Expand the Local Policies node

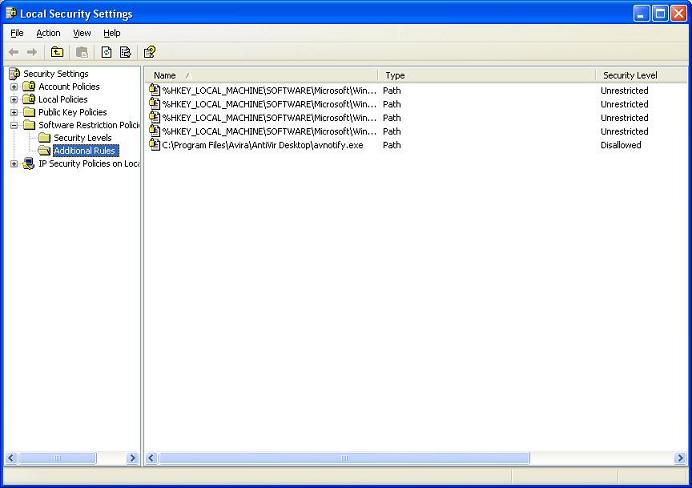(x=14, y=100)
